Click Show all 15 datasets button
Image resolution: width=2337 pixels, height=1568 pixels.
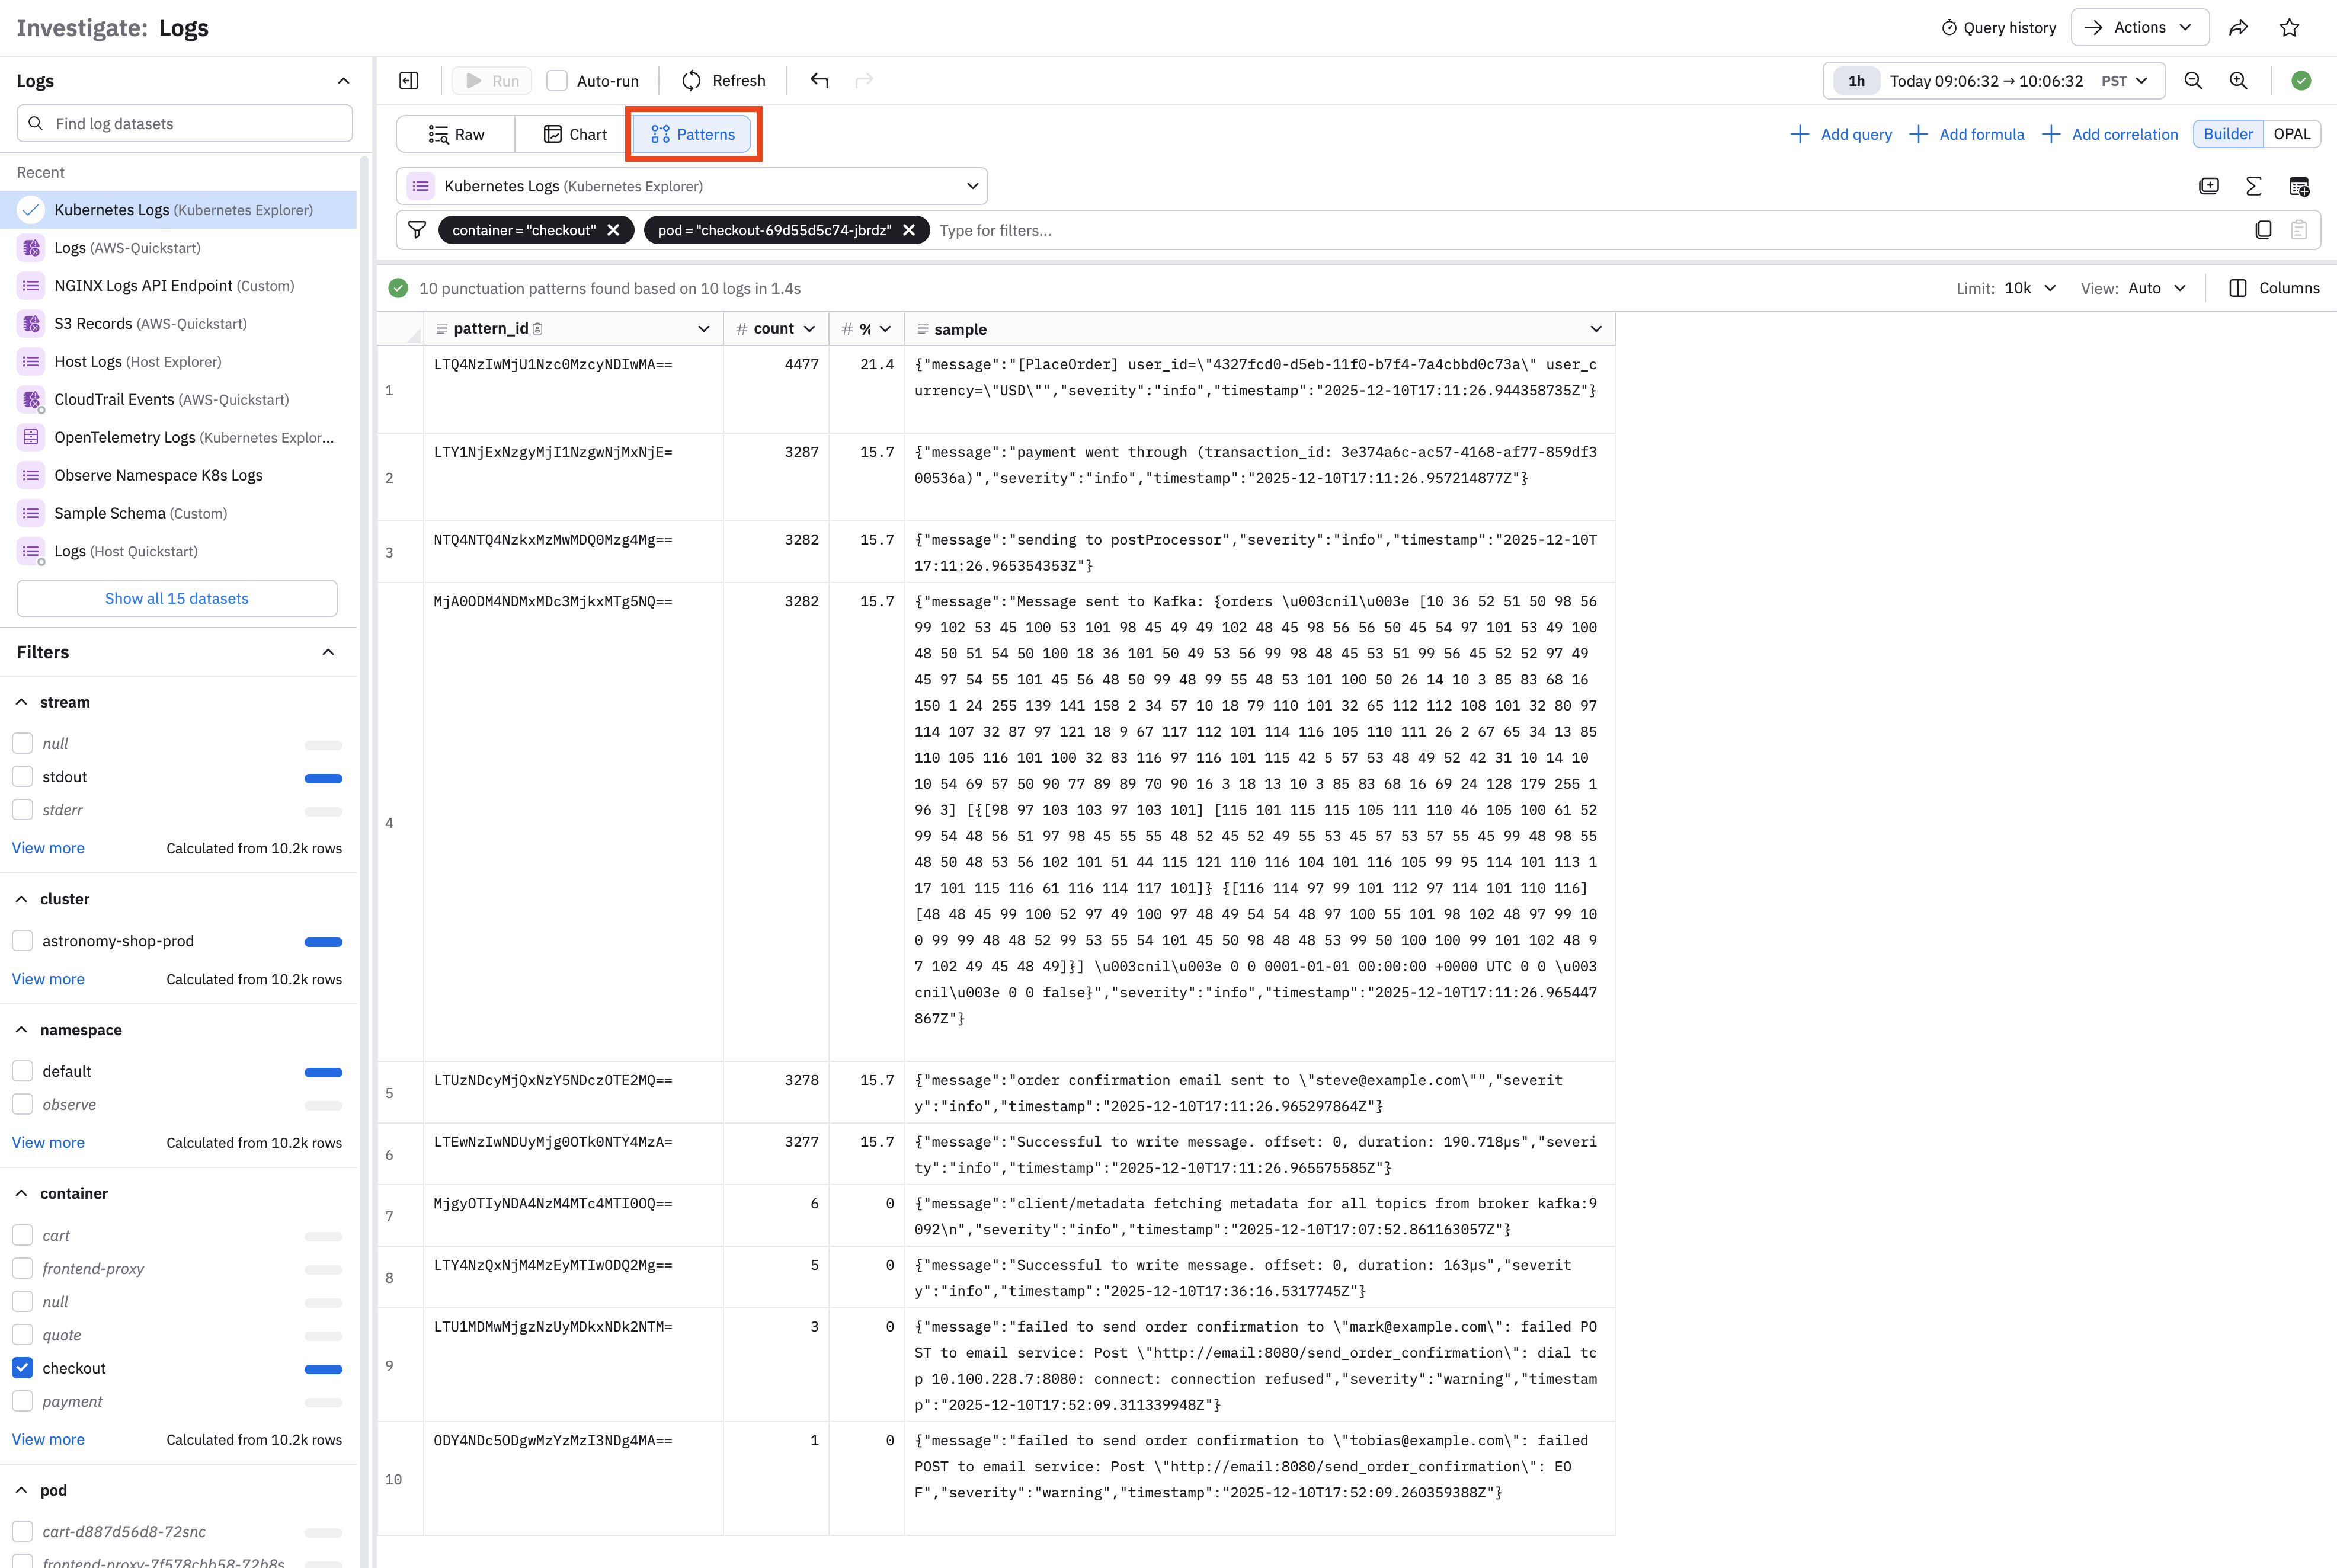click(177, 598)
